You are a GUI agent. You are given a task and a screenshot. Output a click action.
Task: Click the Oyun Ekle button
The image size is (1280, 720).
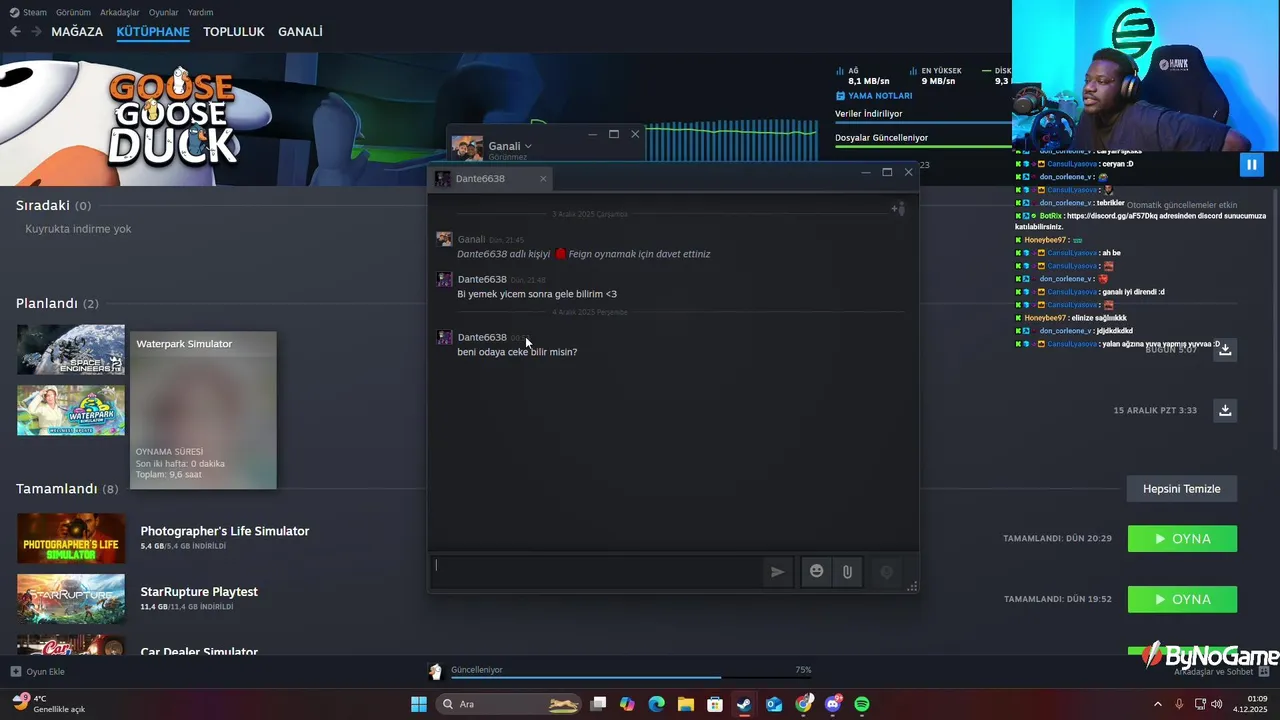coord(38,672)
